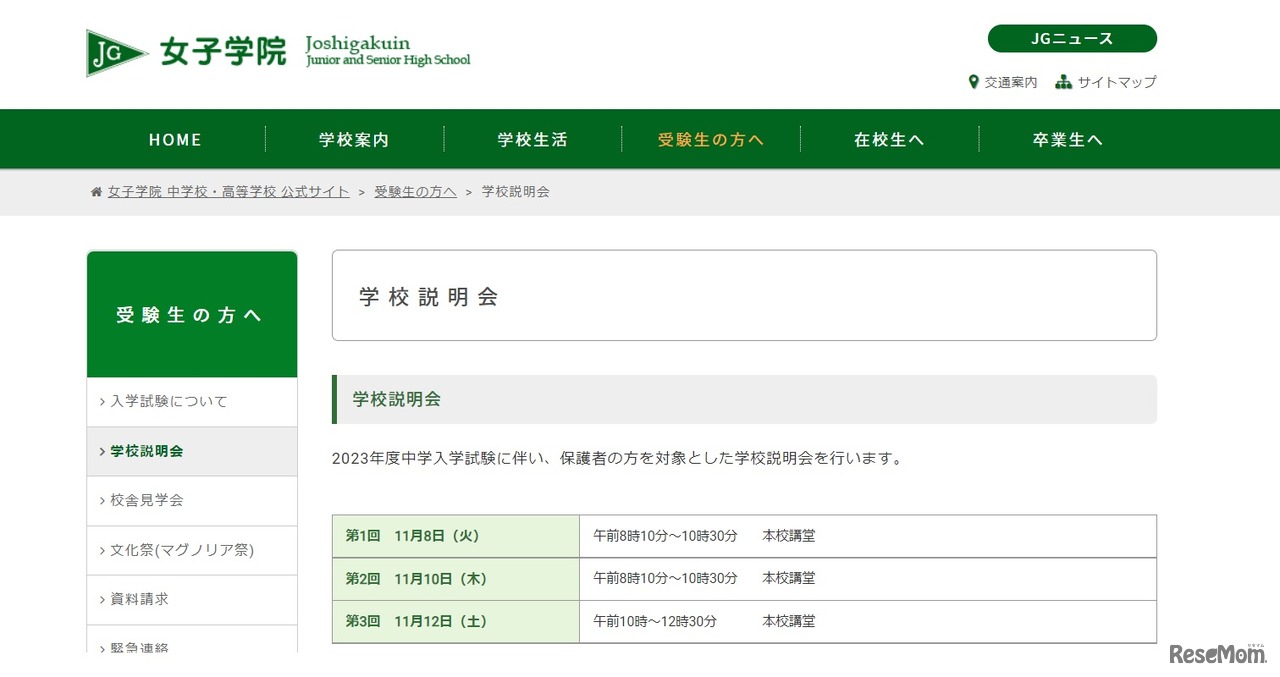This screenshot has height=677, width=1280.
Task: Open 卒業生へ navigation menu
Action: click(1068, 140)
